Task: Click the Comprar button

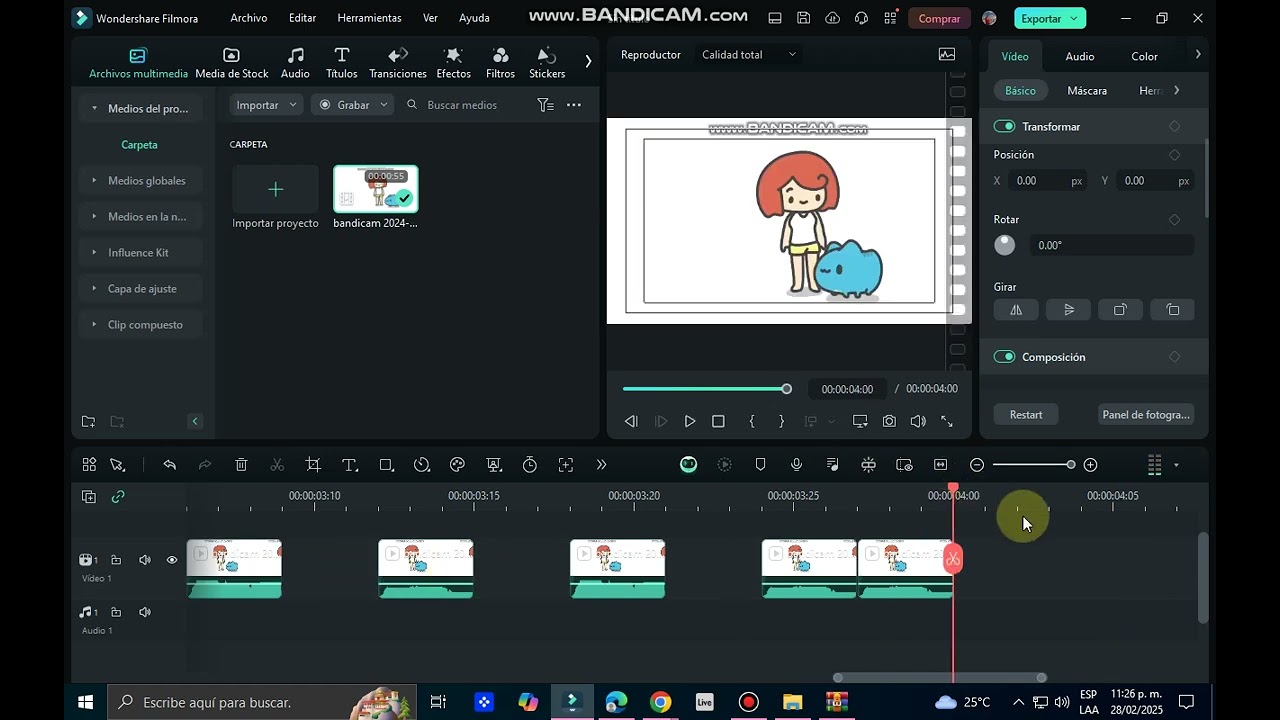Action: [939, 18]
